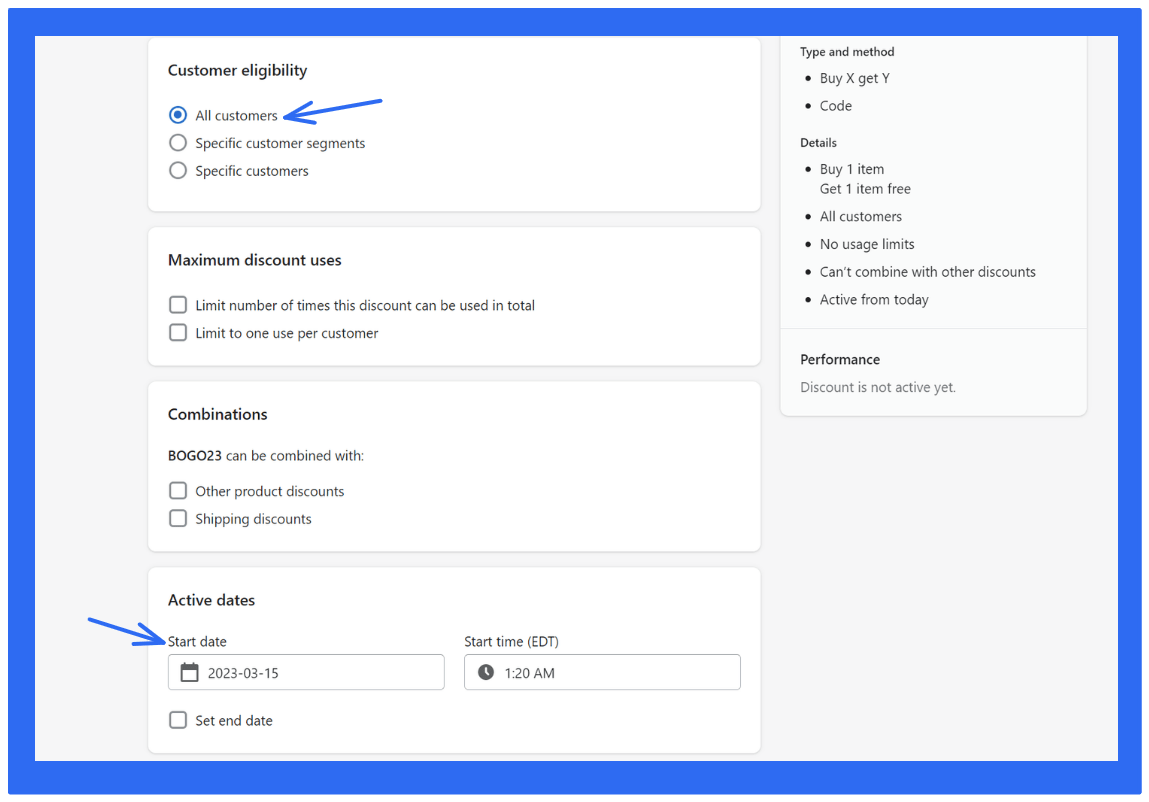The image size is (1149, 802).
Task: Click the Active from today detail entry
Action: (x=874, y=299)
